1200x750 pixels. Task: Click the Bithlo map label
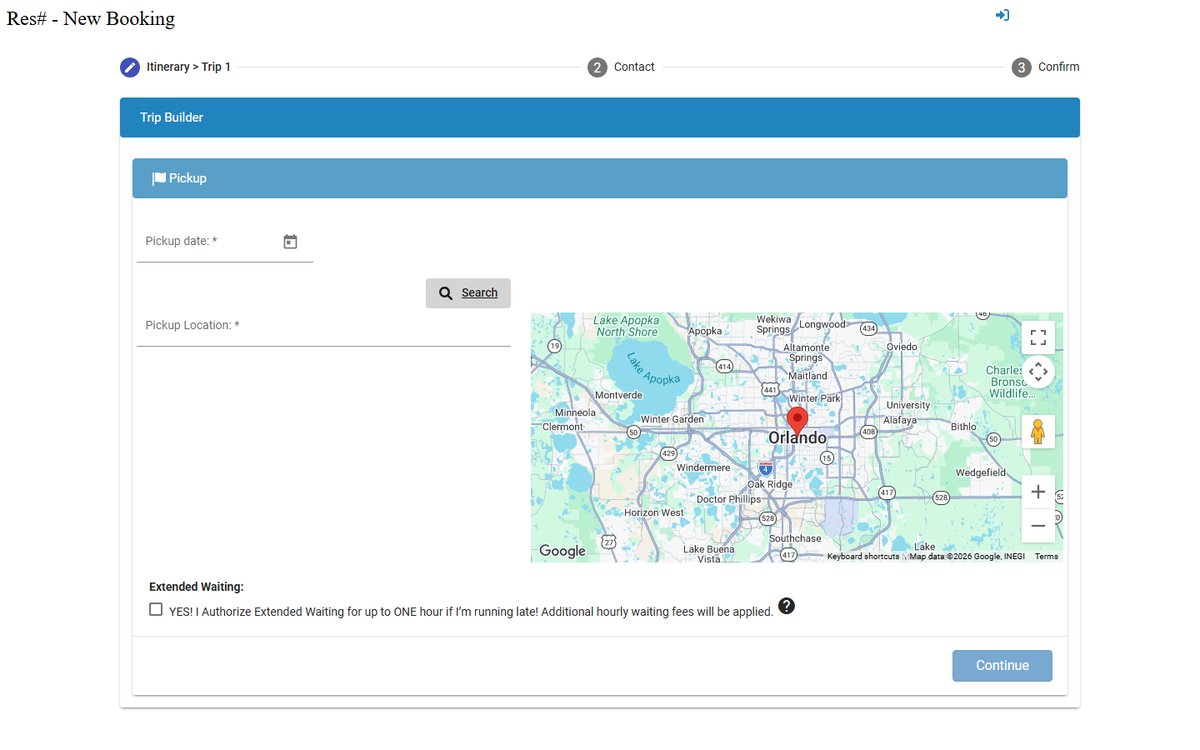pyautogui.click(x=963, y=427)
